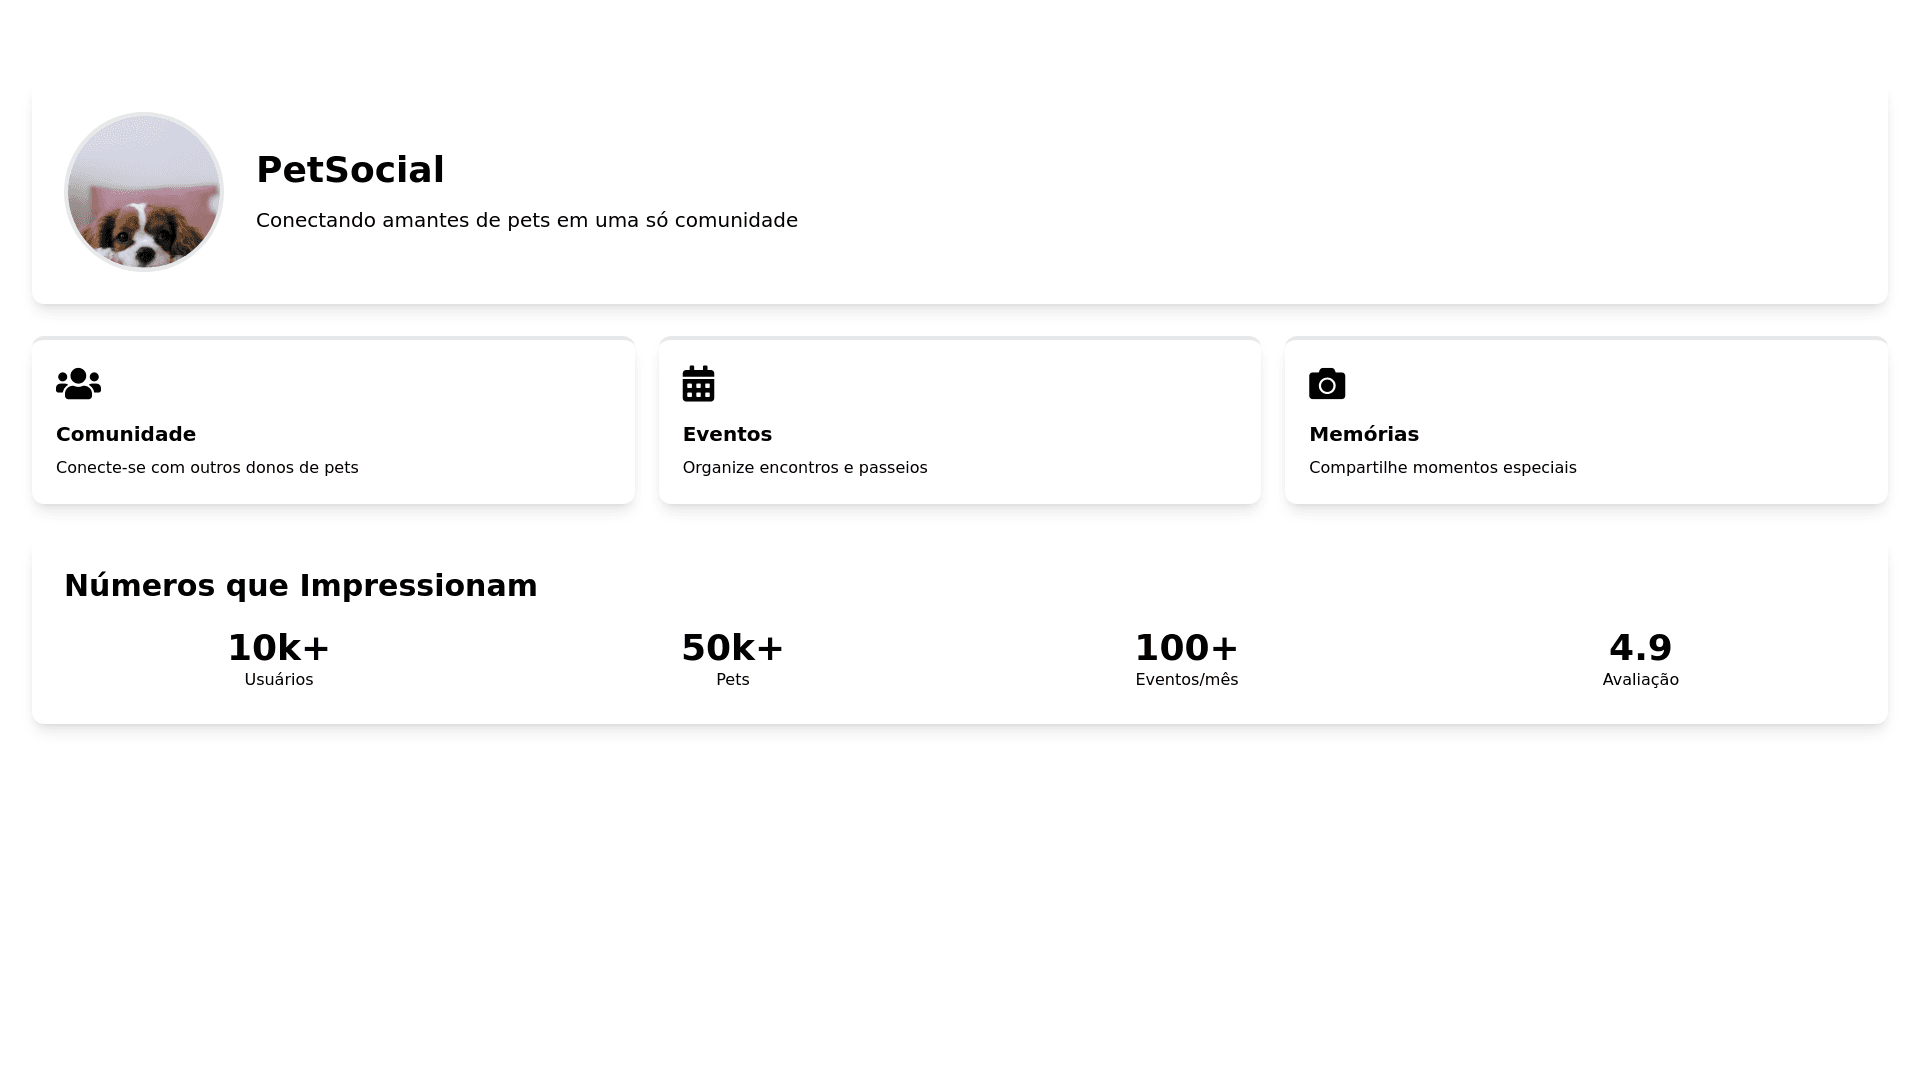This screenshot has height=1080, width=1920.
Task: Click the 50k+ pets statistic
Action: pos(733,648)
